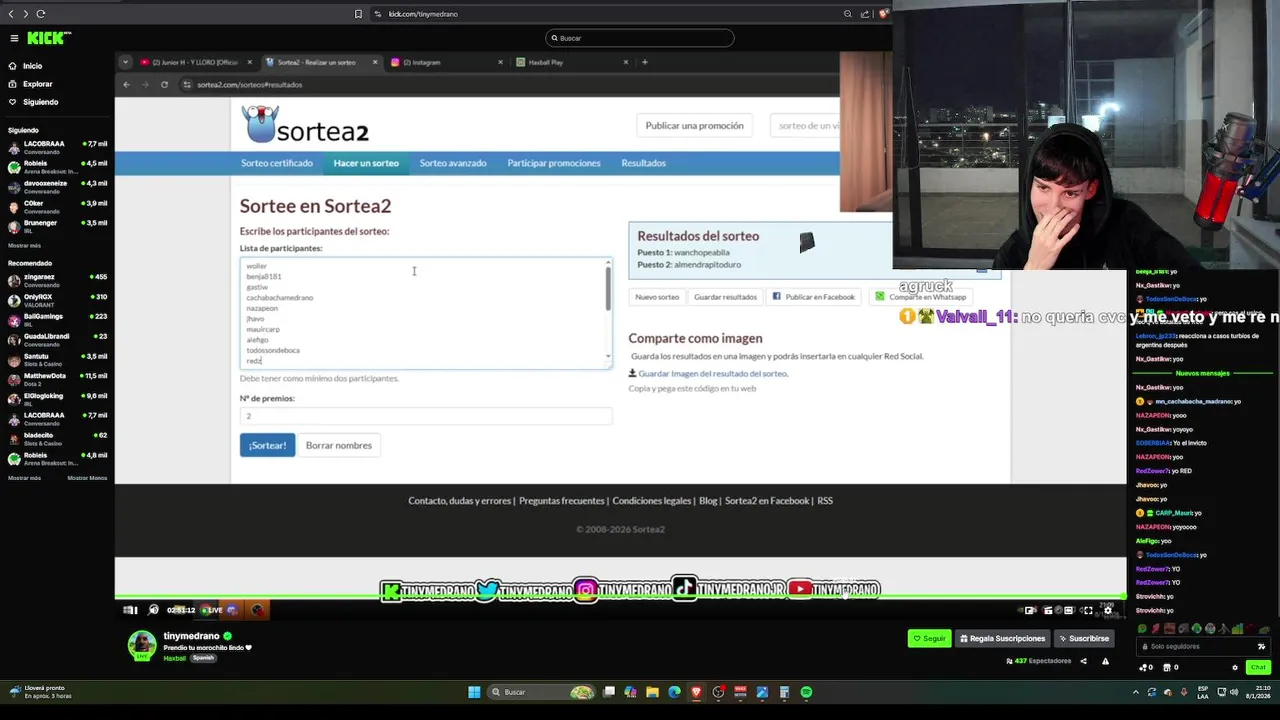Seek the stream progress bar
Viewport: 1280px width, 720px height.
[x=620, y=597]
